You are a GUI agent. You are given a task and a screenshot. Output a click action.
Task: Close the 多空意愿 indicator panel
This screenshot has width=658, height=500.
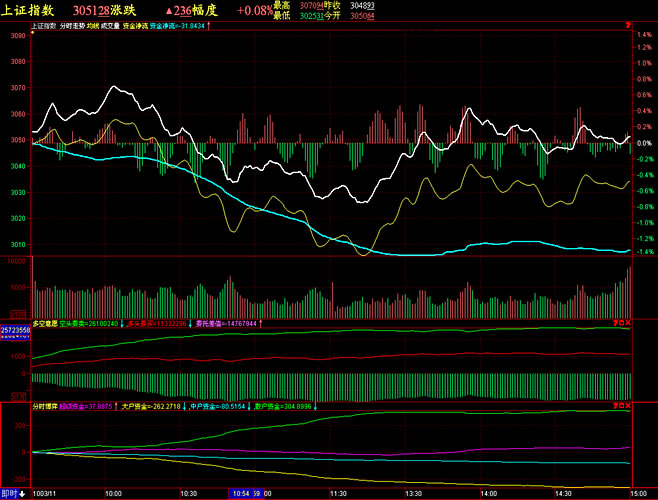(x=628, y=323)
